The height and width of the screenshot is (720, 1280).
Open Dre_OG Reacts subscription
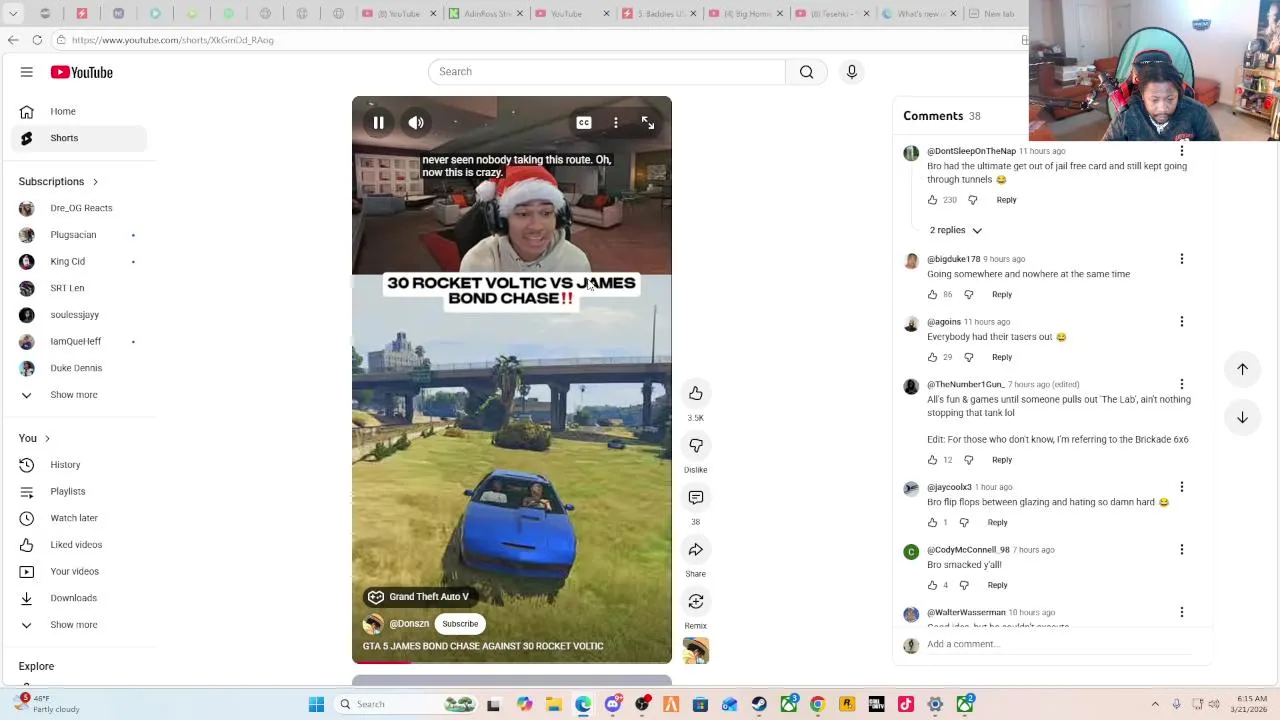click(x=79, y=208)
